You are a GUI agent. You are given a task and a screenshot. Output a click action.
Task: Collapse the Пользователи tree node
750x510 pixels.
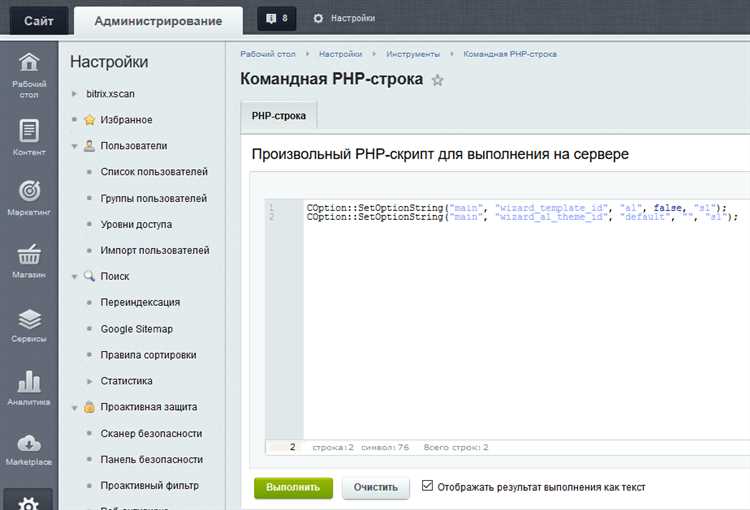tap(74, 146)
